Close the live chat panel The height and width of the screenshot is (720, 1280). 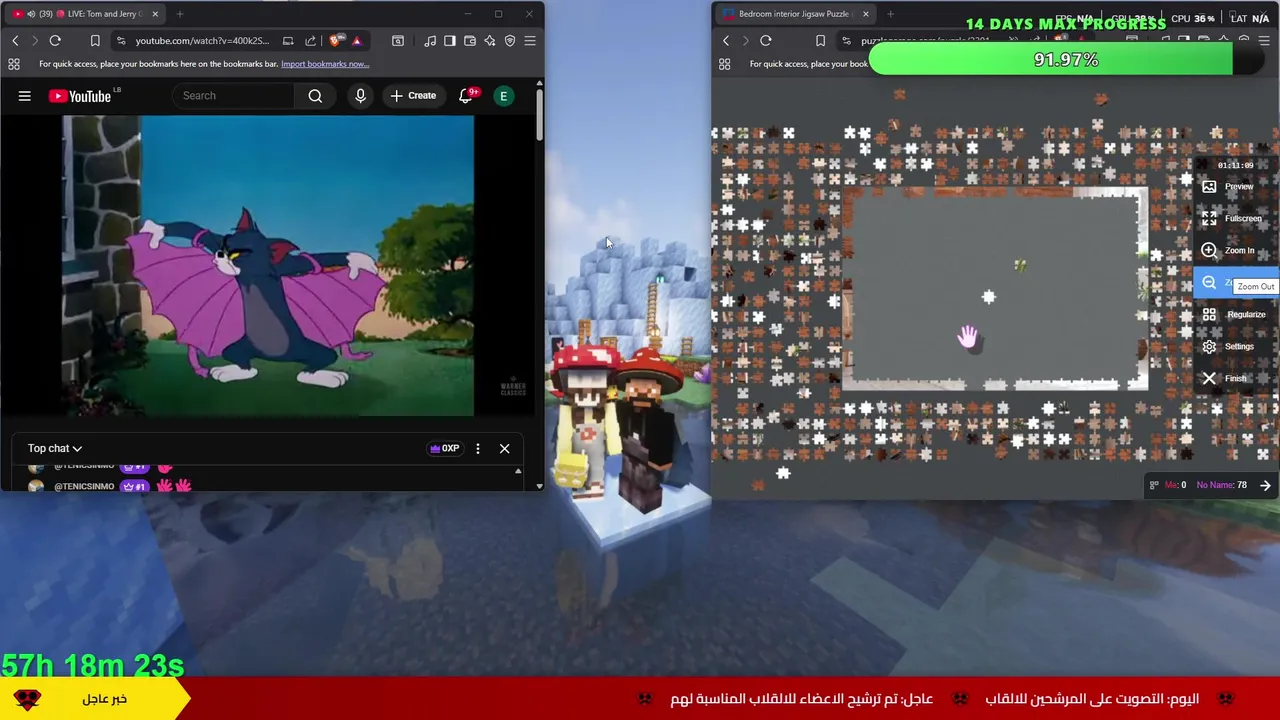tap(504, 448)
